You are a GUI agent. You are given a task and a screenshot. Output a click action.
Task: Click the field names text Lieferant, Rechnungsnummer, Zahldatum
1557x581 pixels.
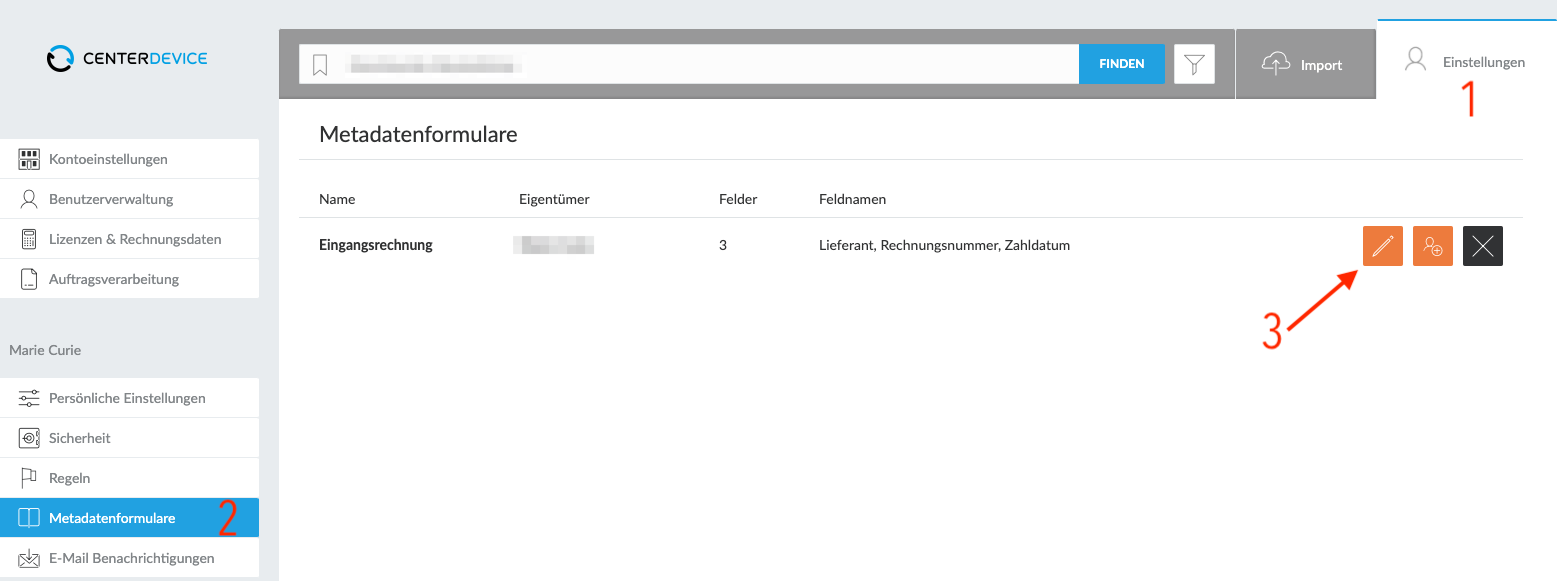coord(944,245)
